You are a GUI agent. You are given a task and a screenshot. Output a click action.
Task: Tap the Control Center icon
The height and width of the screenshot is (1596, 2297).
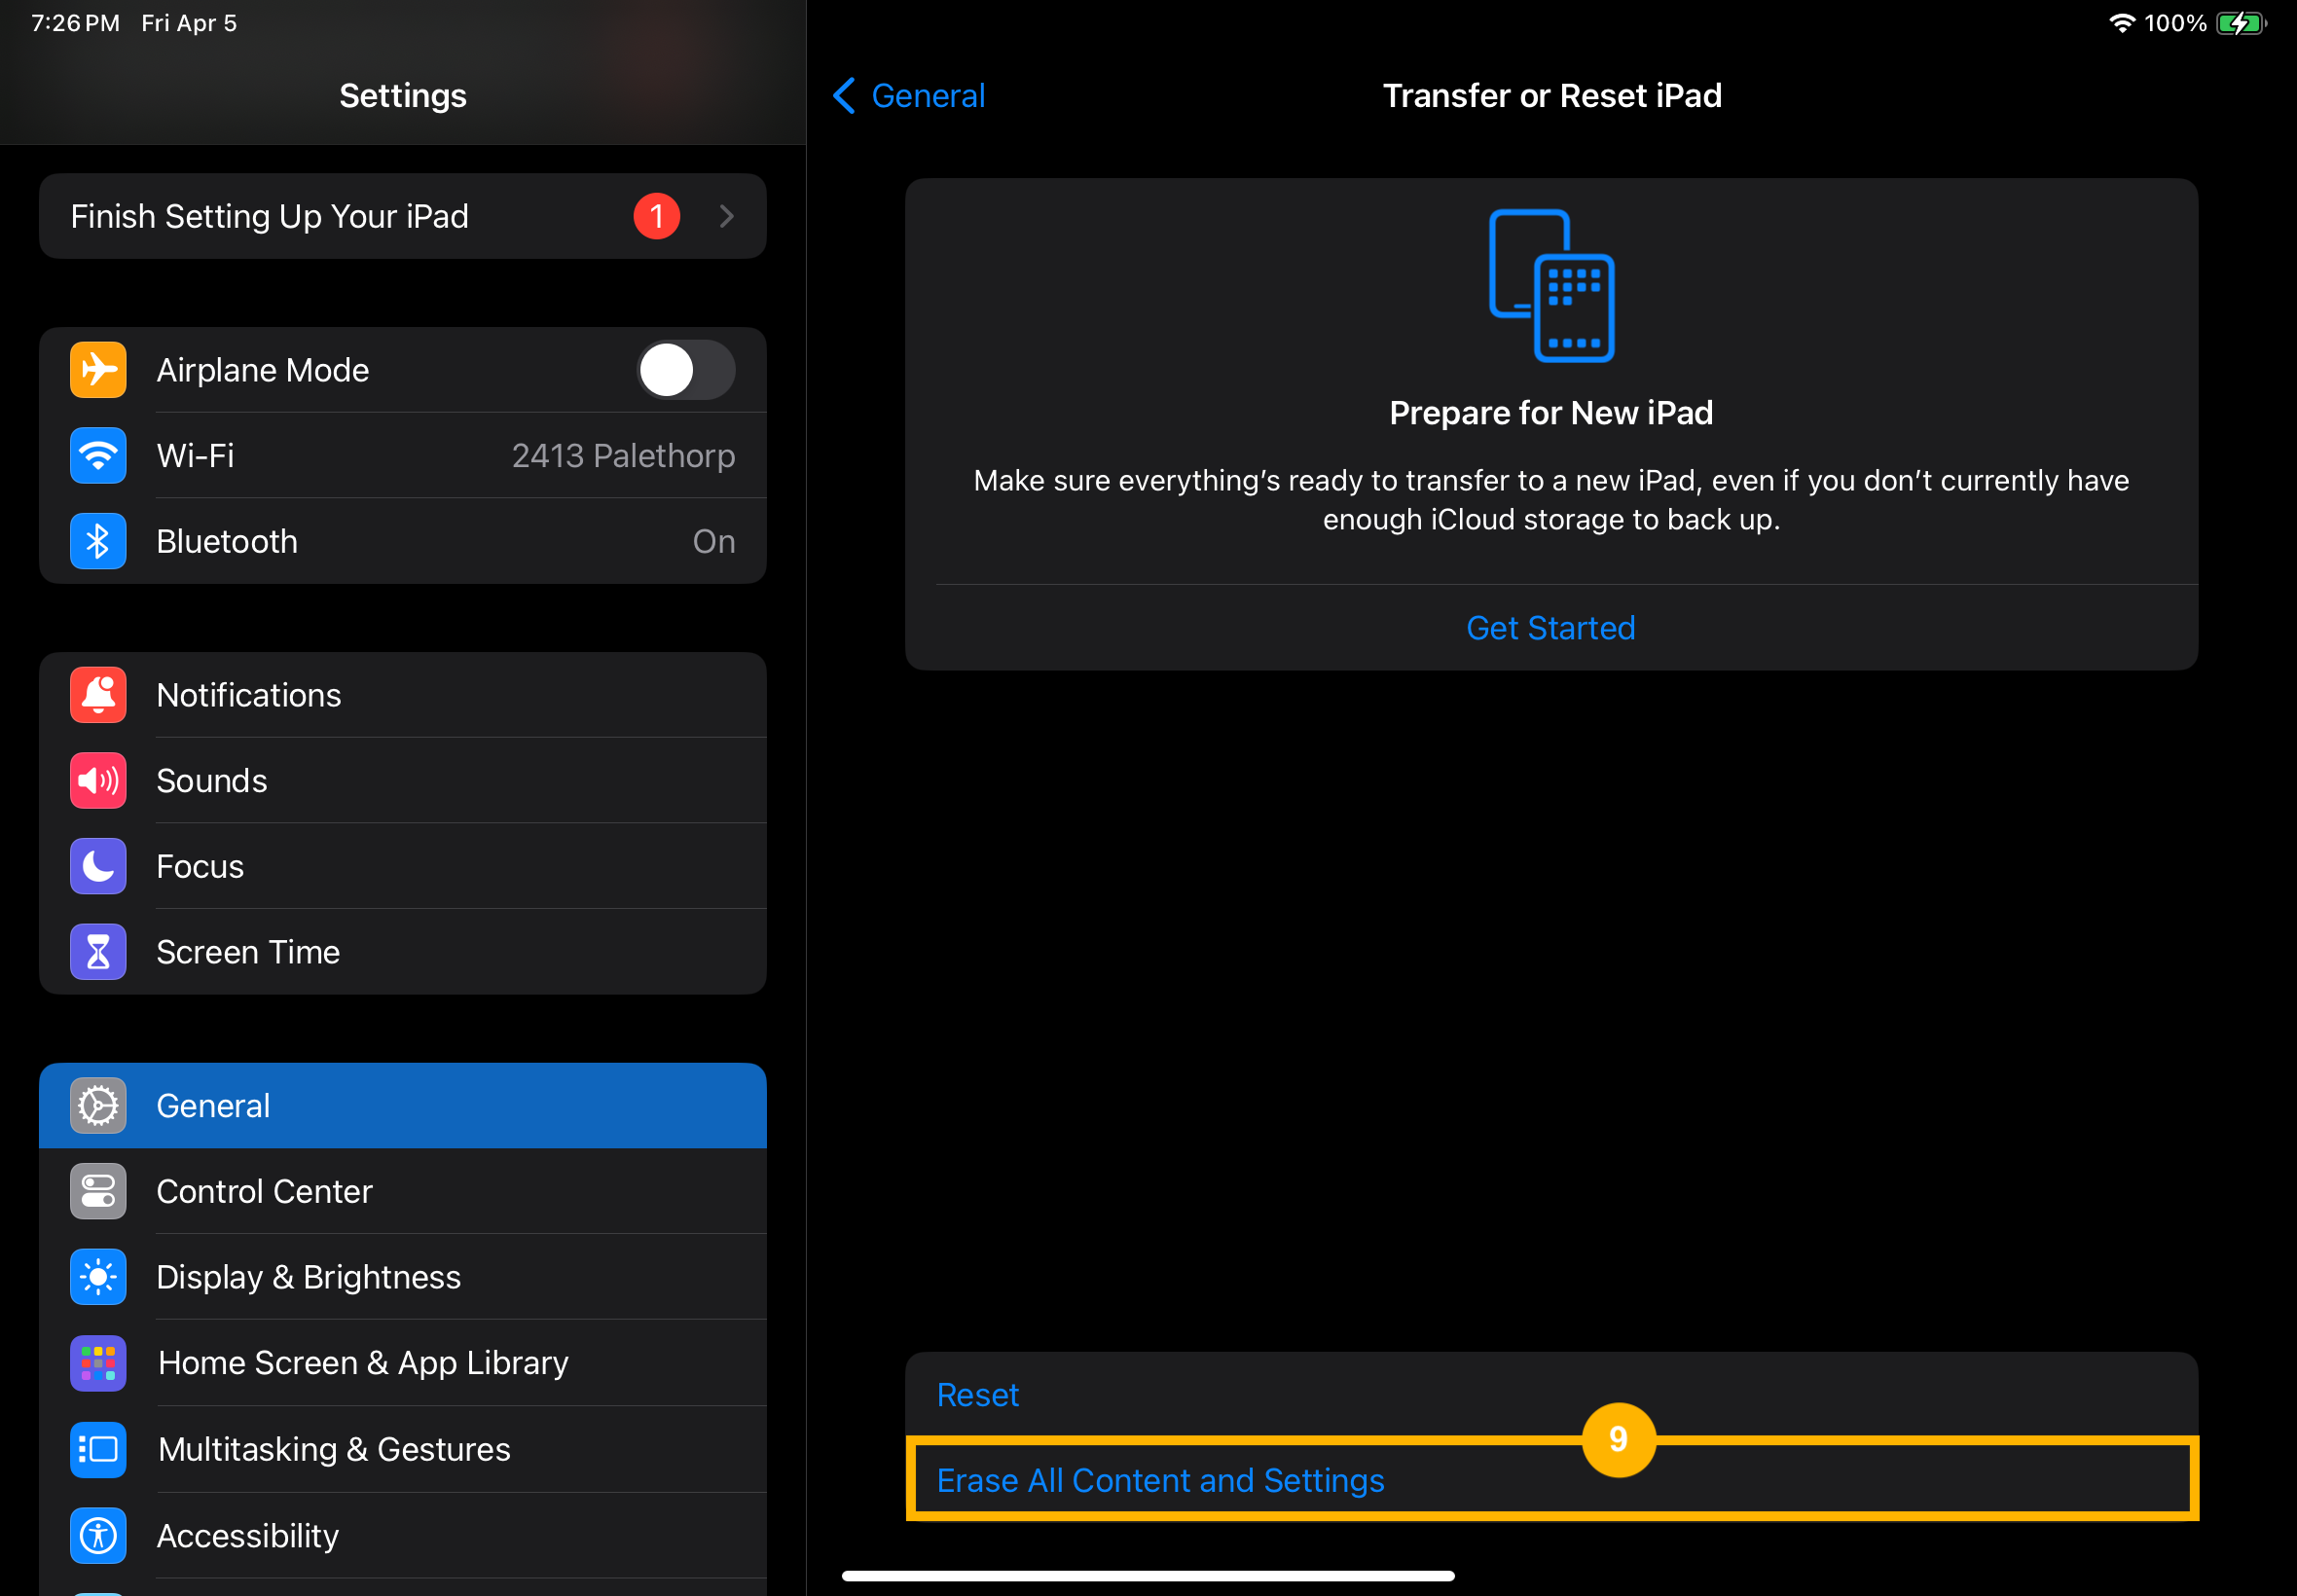(98, 1191)
